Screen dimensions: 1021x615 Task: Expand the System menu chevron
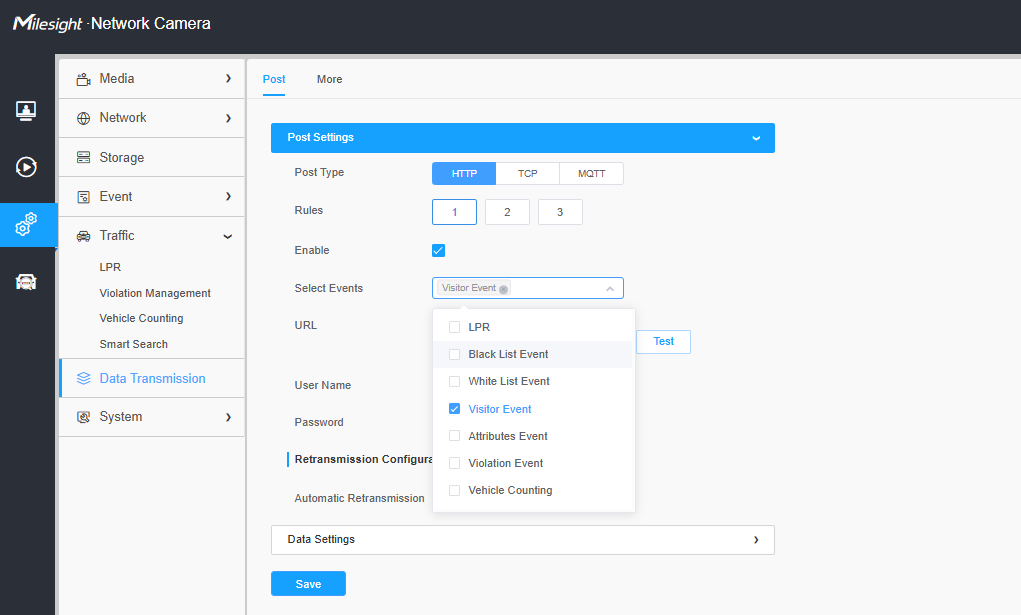pos(228,417)
